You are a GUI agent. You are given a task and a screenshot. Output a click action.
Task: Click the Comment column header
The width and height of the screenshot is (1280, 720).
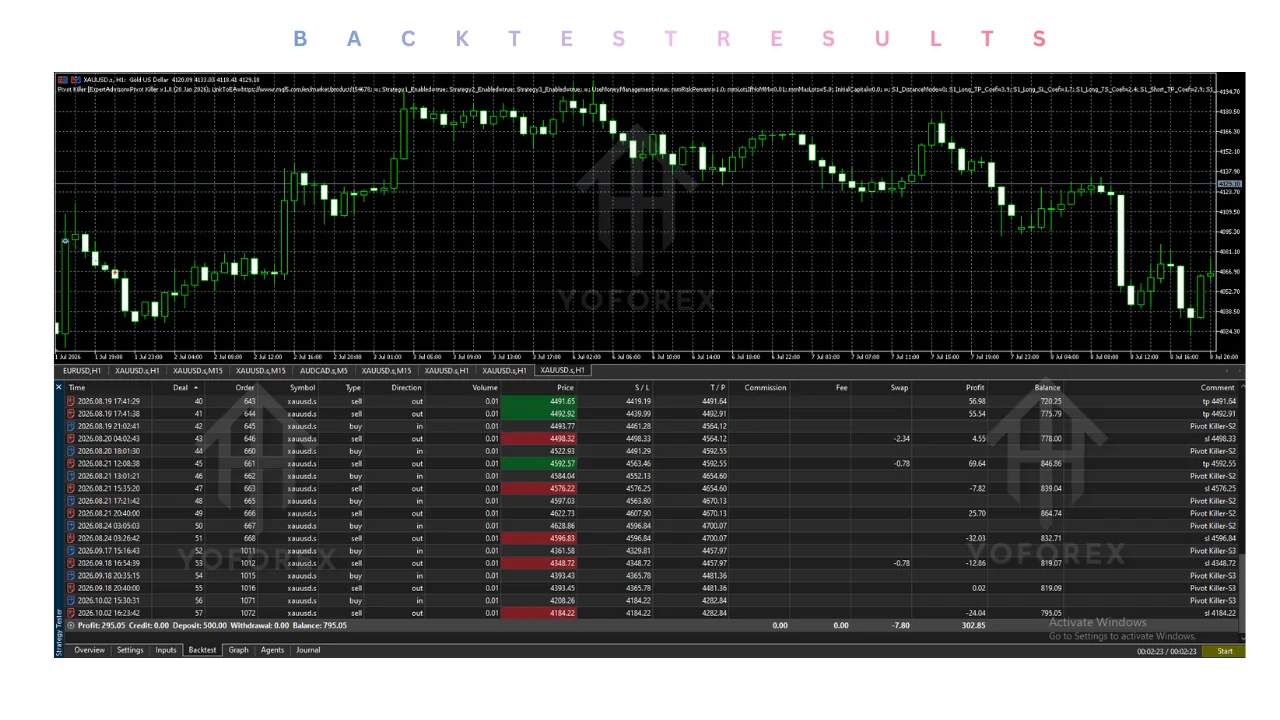[1217, 388]
